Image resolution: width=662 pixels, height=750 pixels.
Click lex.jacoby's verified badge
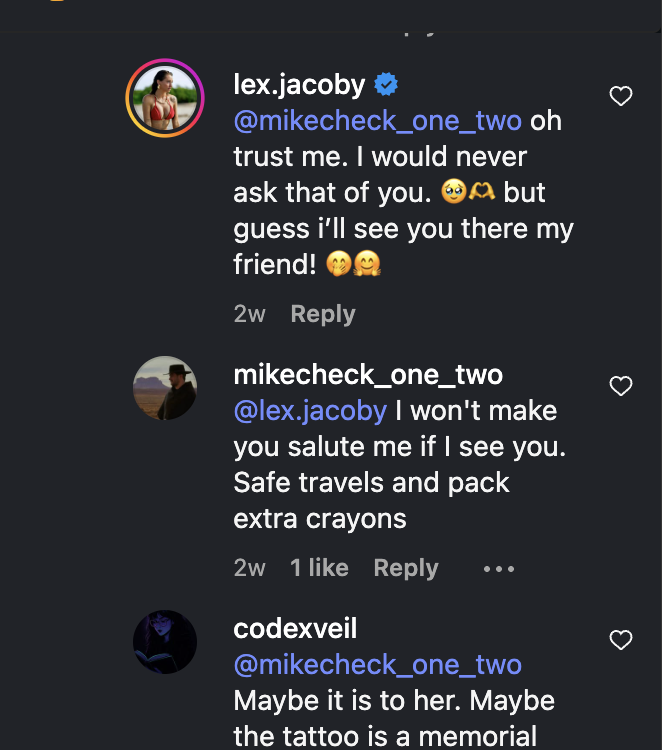386,84
